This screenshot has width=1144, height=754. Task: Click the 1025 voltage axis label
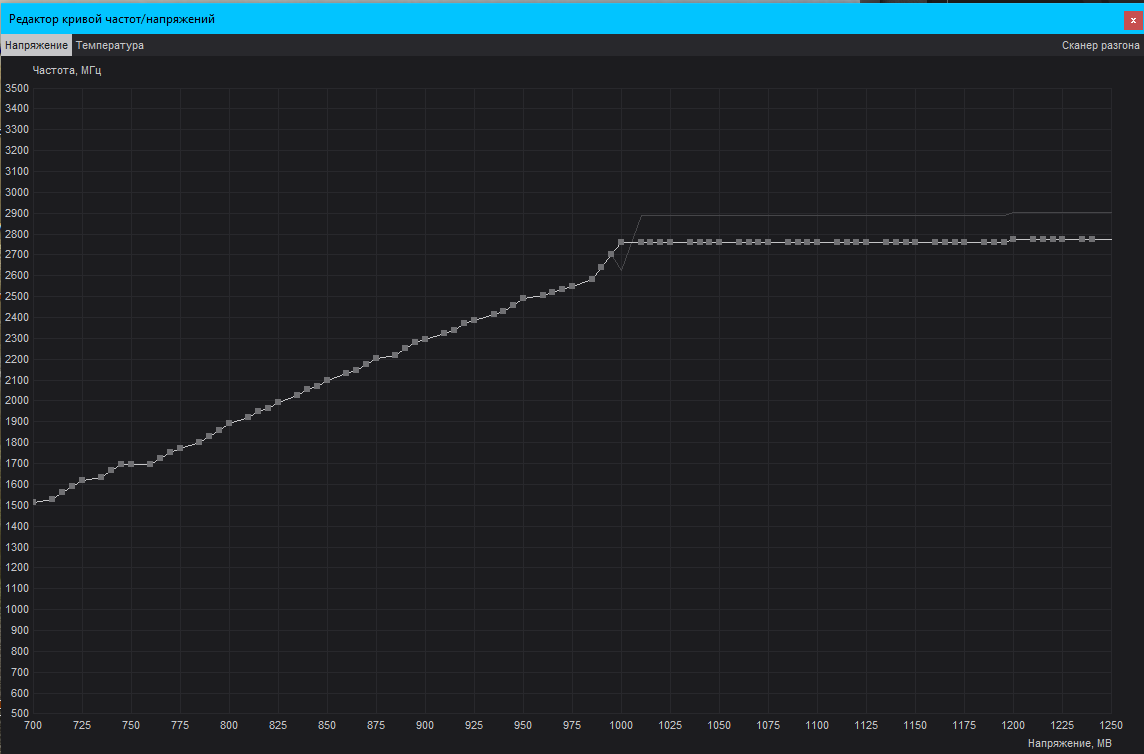point(670,726)
